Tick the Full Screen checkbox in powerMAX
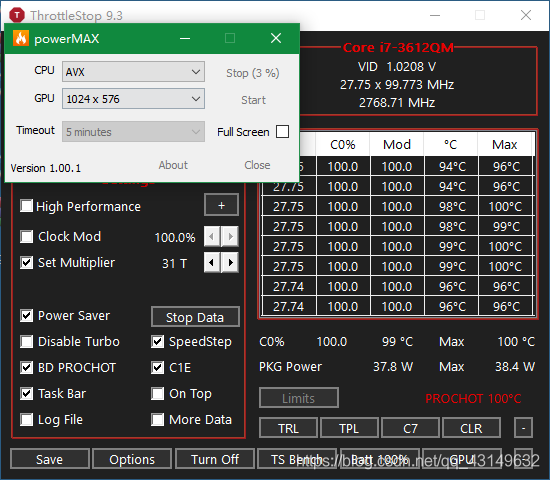 coord(282,132)
